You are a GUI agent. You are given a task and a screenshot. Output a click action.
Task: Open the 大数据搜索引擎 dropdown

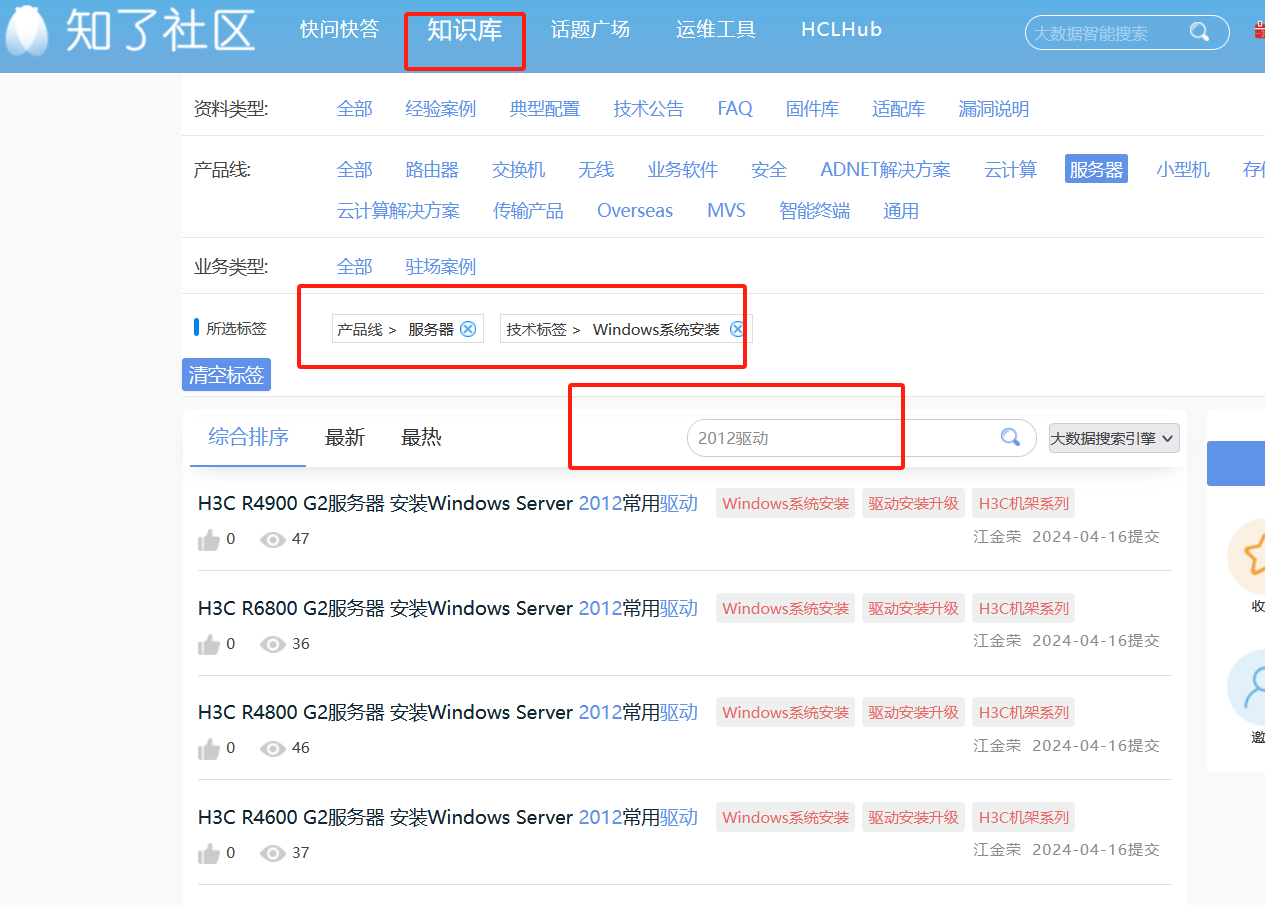(1114, 438)
